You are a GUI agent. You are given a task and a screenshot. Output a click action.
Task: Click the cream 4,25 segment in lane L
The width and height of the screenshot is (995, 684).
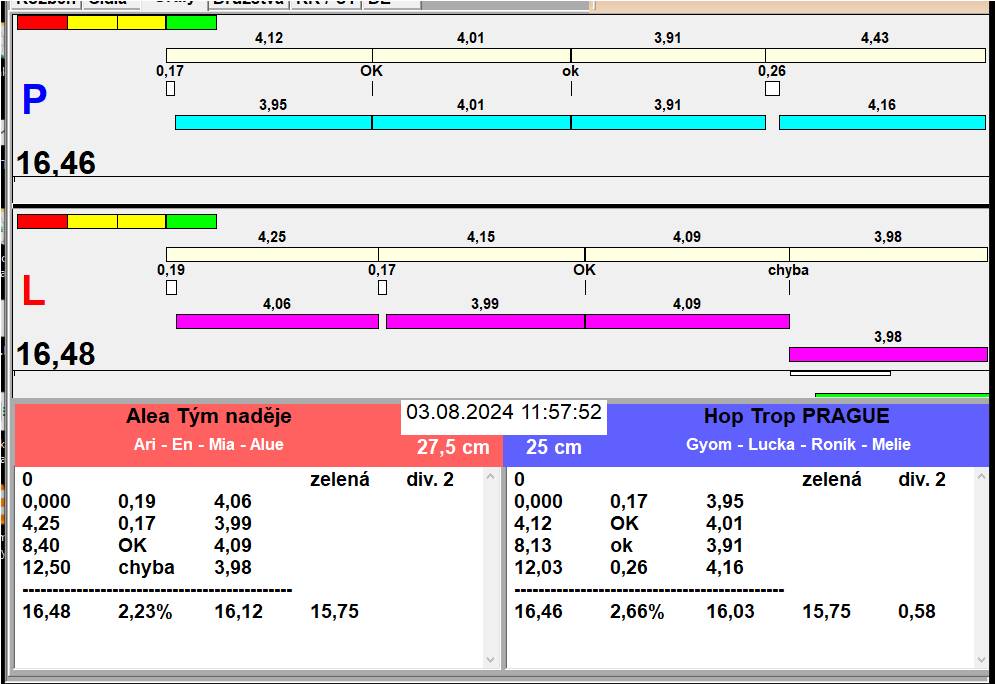tap(272, 254)
